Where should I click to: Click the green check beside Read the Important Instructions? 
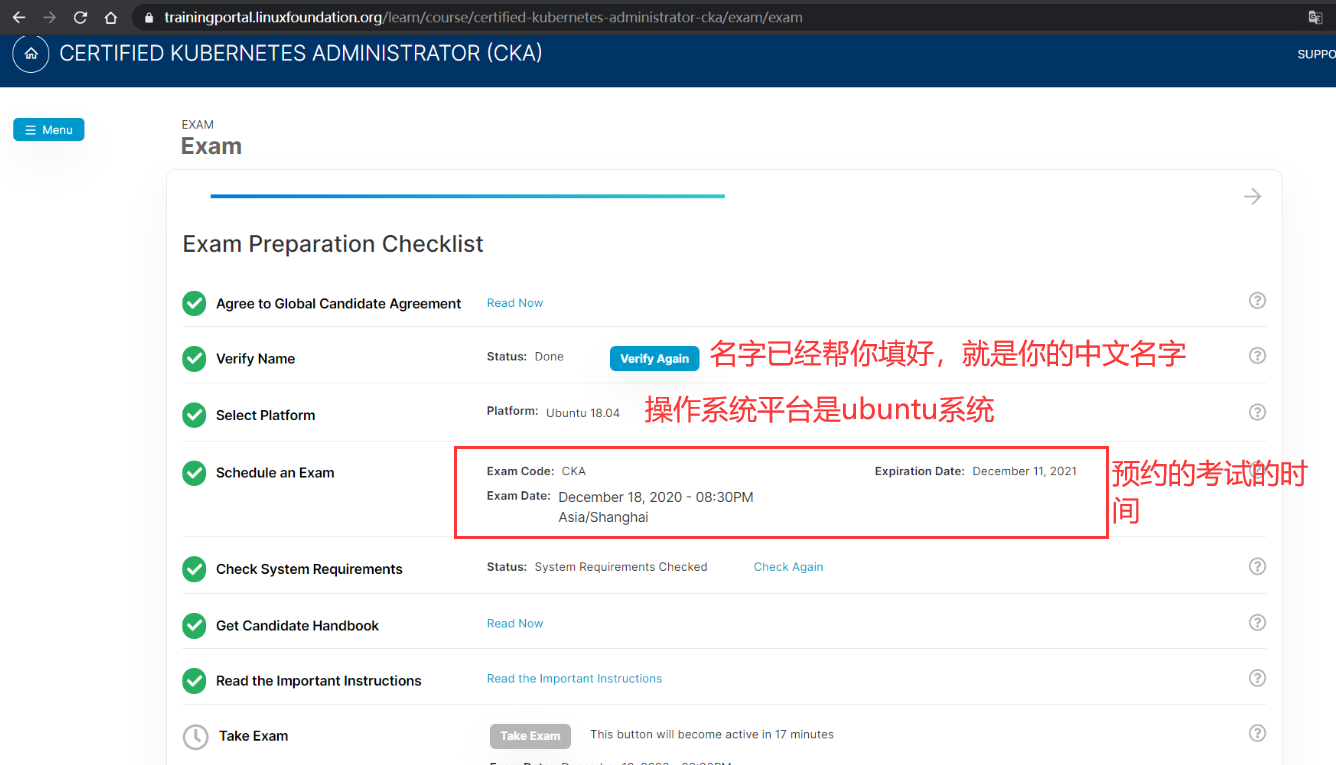(x=194, y=681)
